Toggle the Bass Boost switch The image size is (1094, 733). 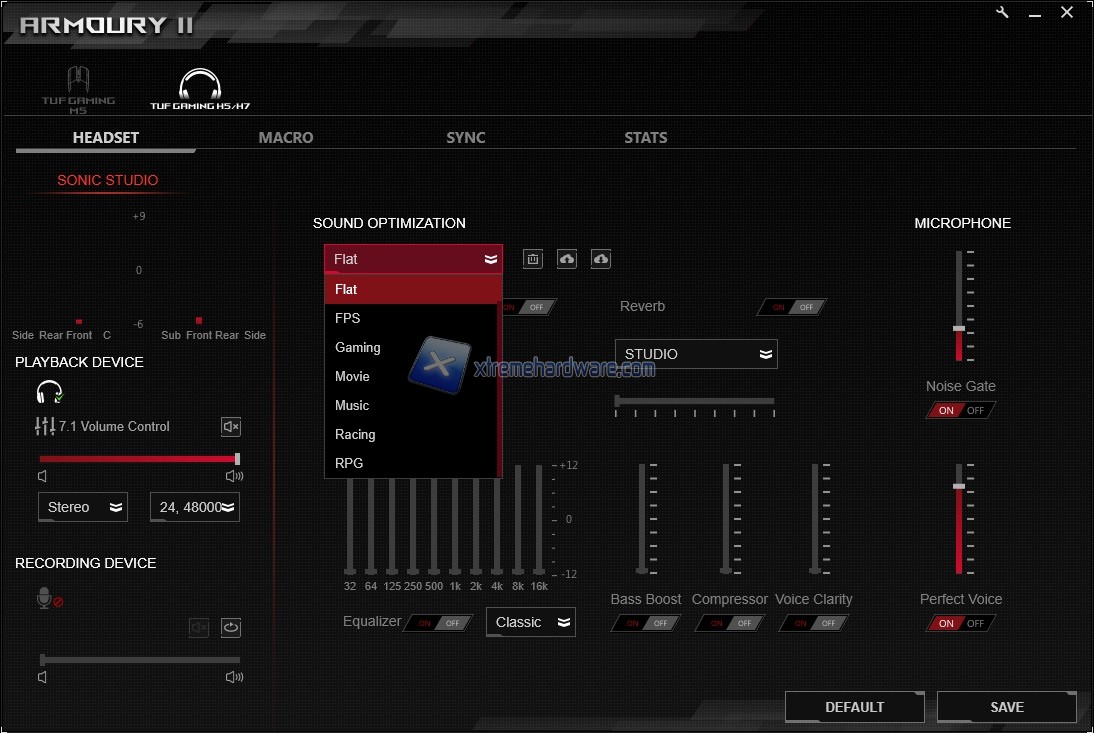[646, 623]
